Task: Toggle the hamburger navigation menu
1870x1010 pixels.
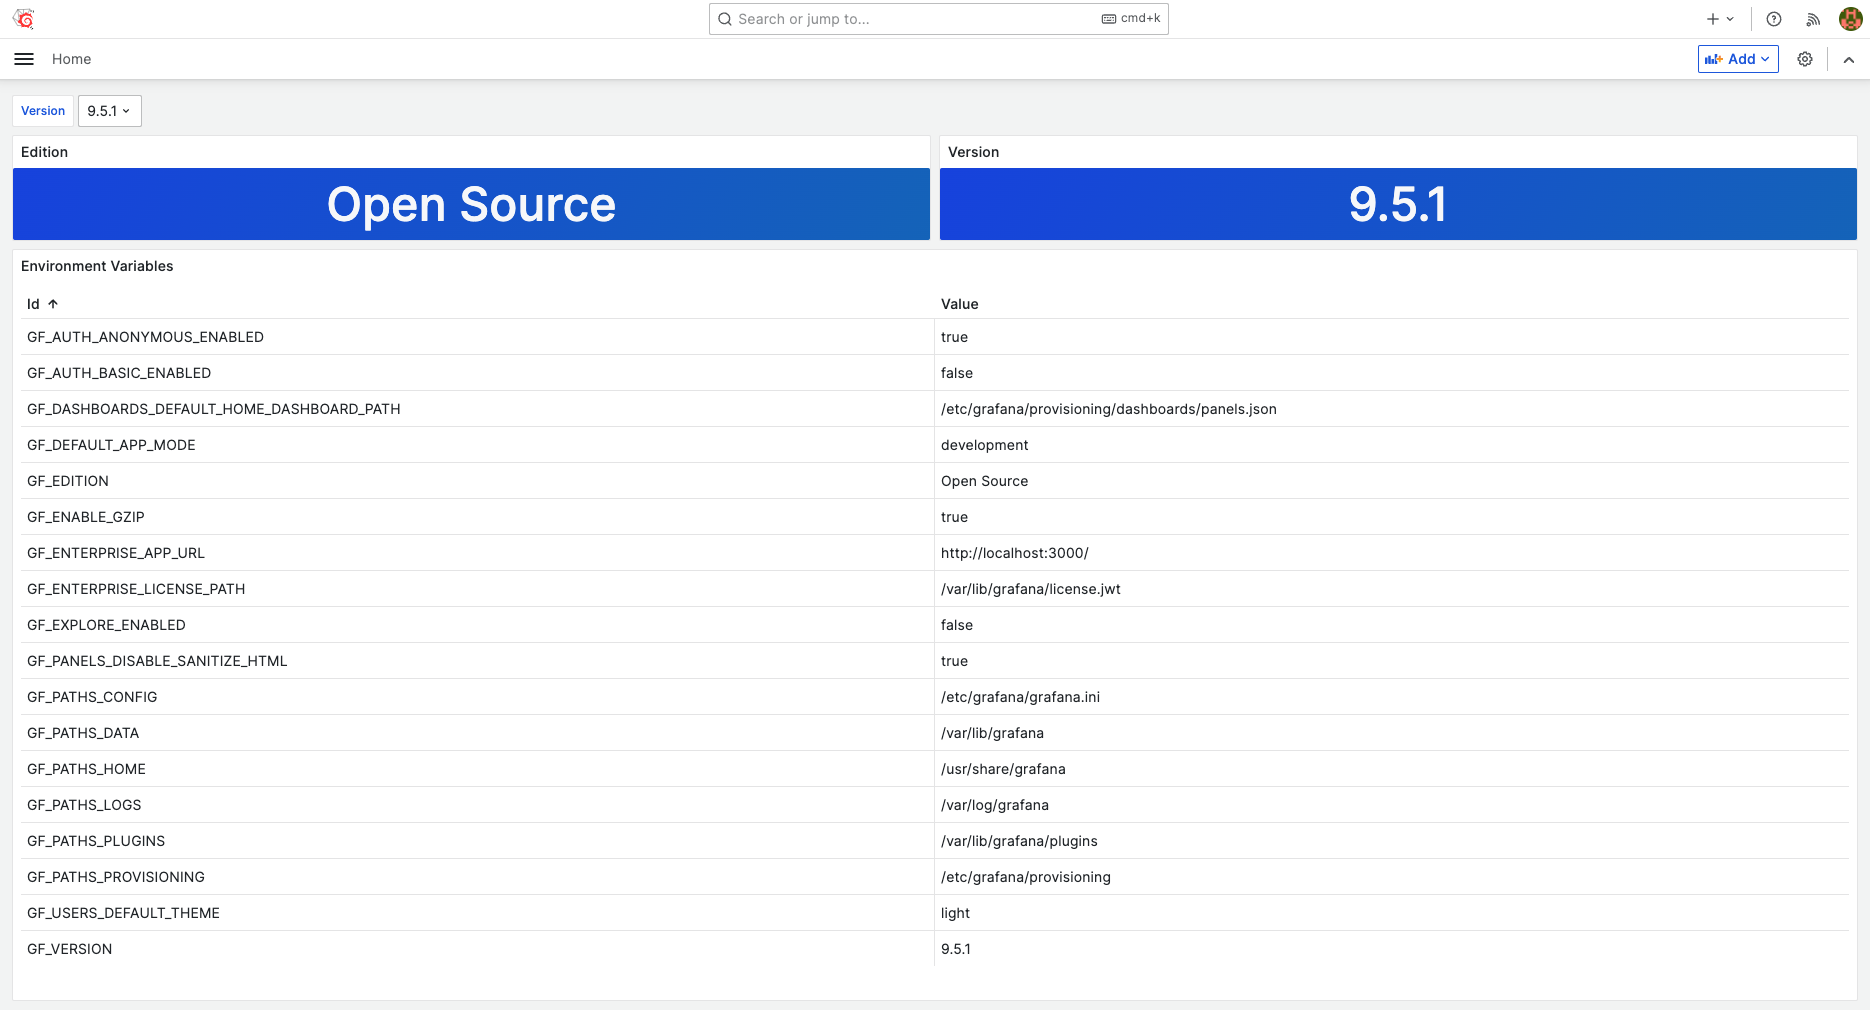Action: point(24,59)
